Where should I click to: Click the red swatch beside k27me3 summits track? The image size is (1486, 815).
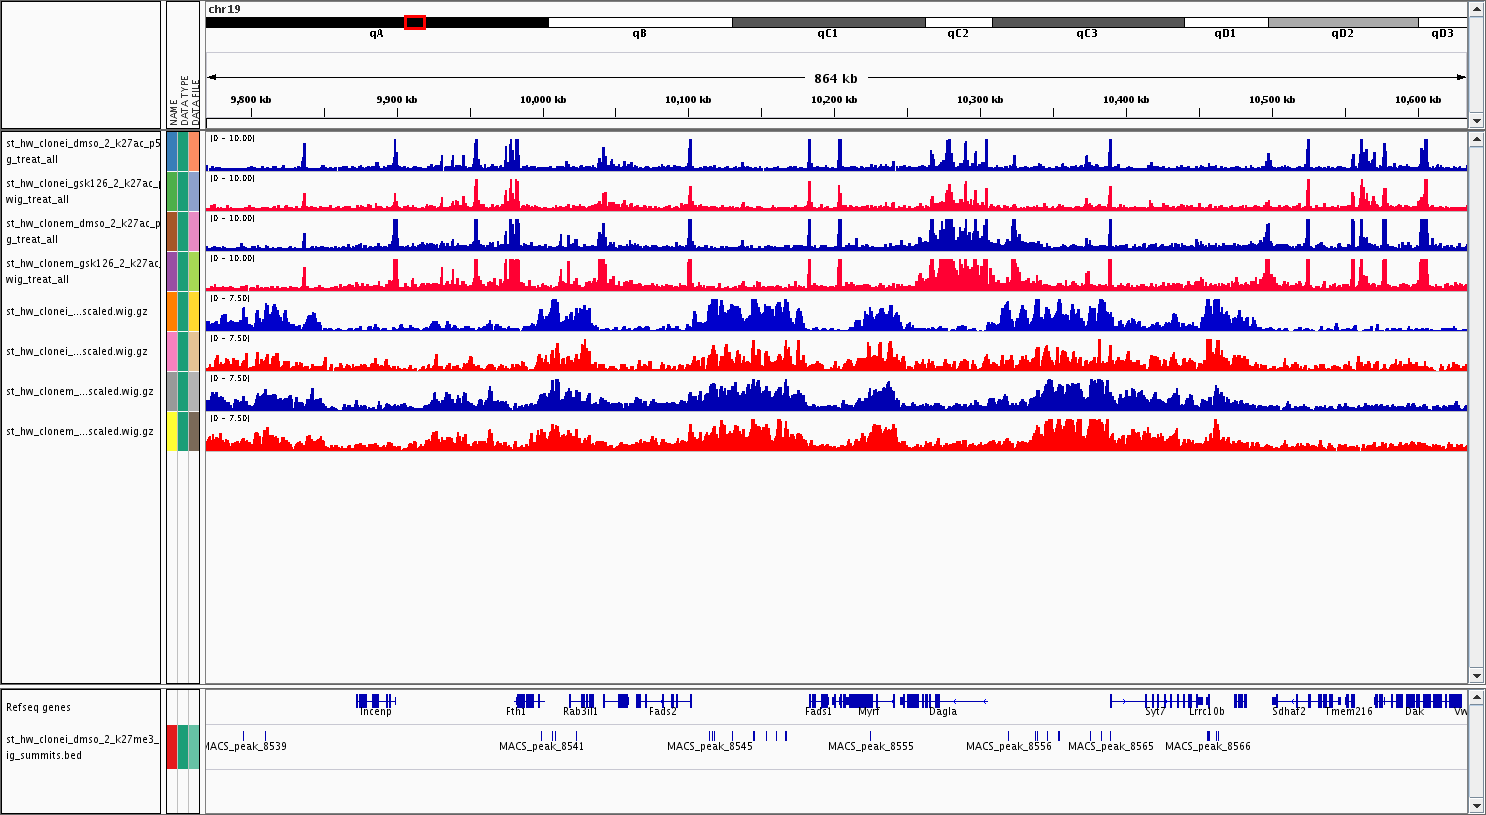(x=172, y=747)
